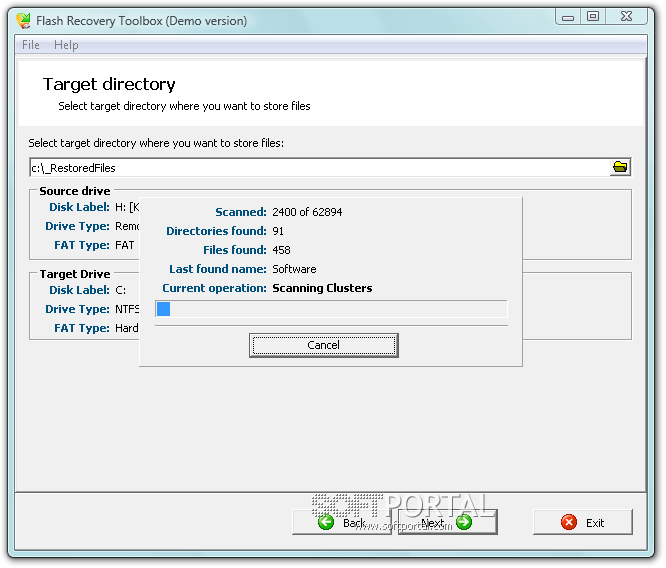666x568 pixels.
Task: Select the 'Scanning Clusters' operation text
Action: pyautogui.click(x=322, y=288)
